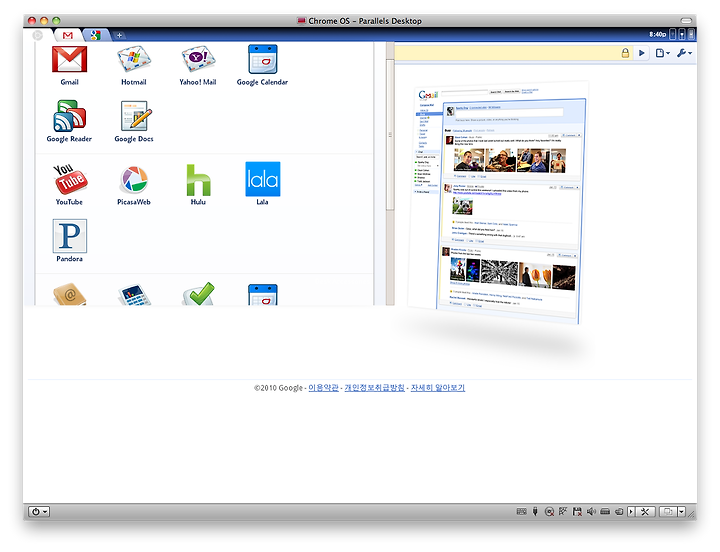This screenshot has width=720, height=552.
Task: Click the app panel vertical scrollbar
Action: pos(390,134)
